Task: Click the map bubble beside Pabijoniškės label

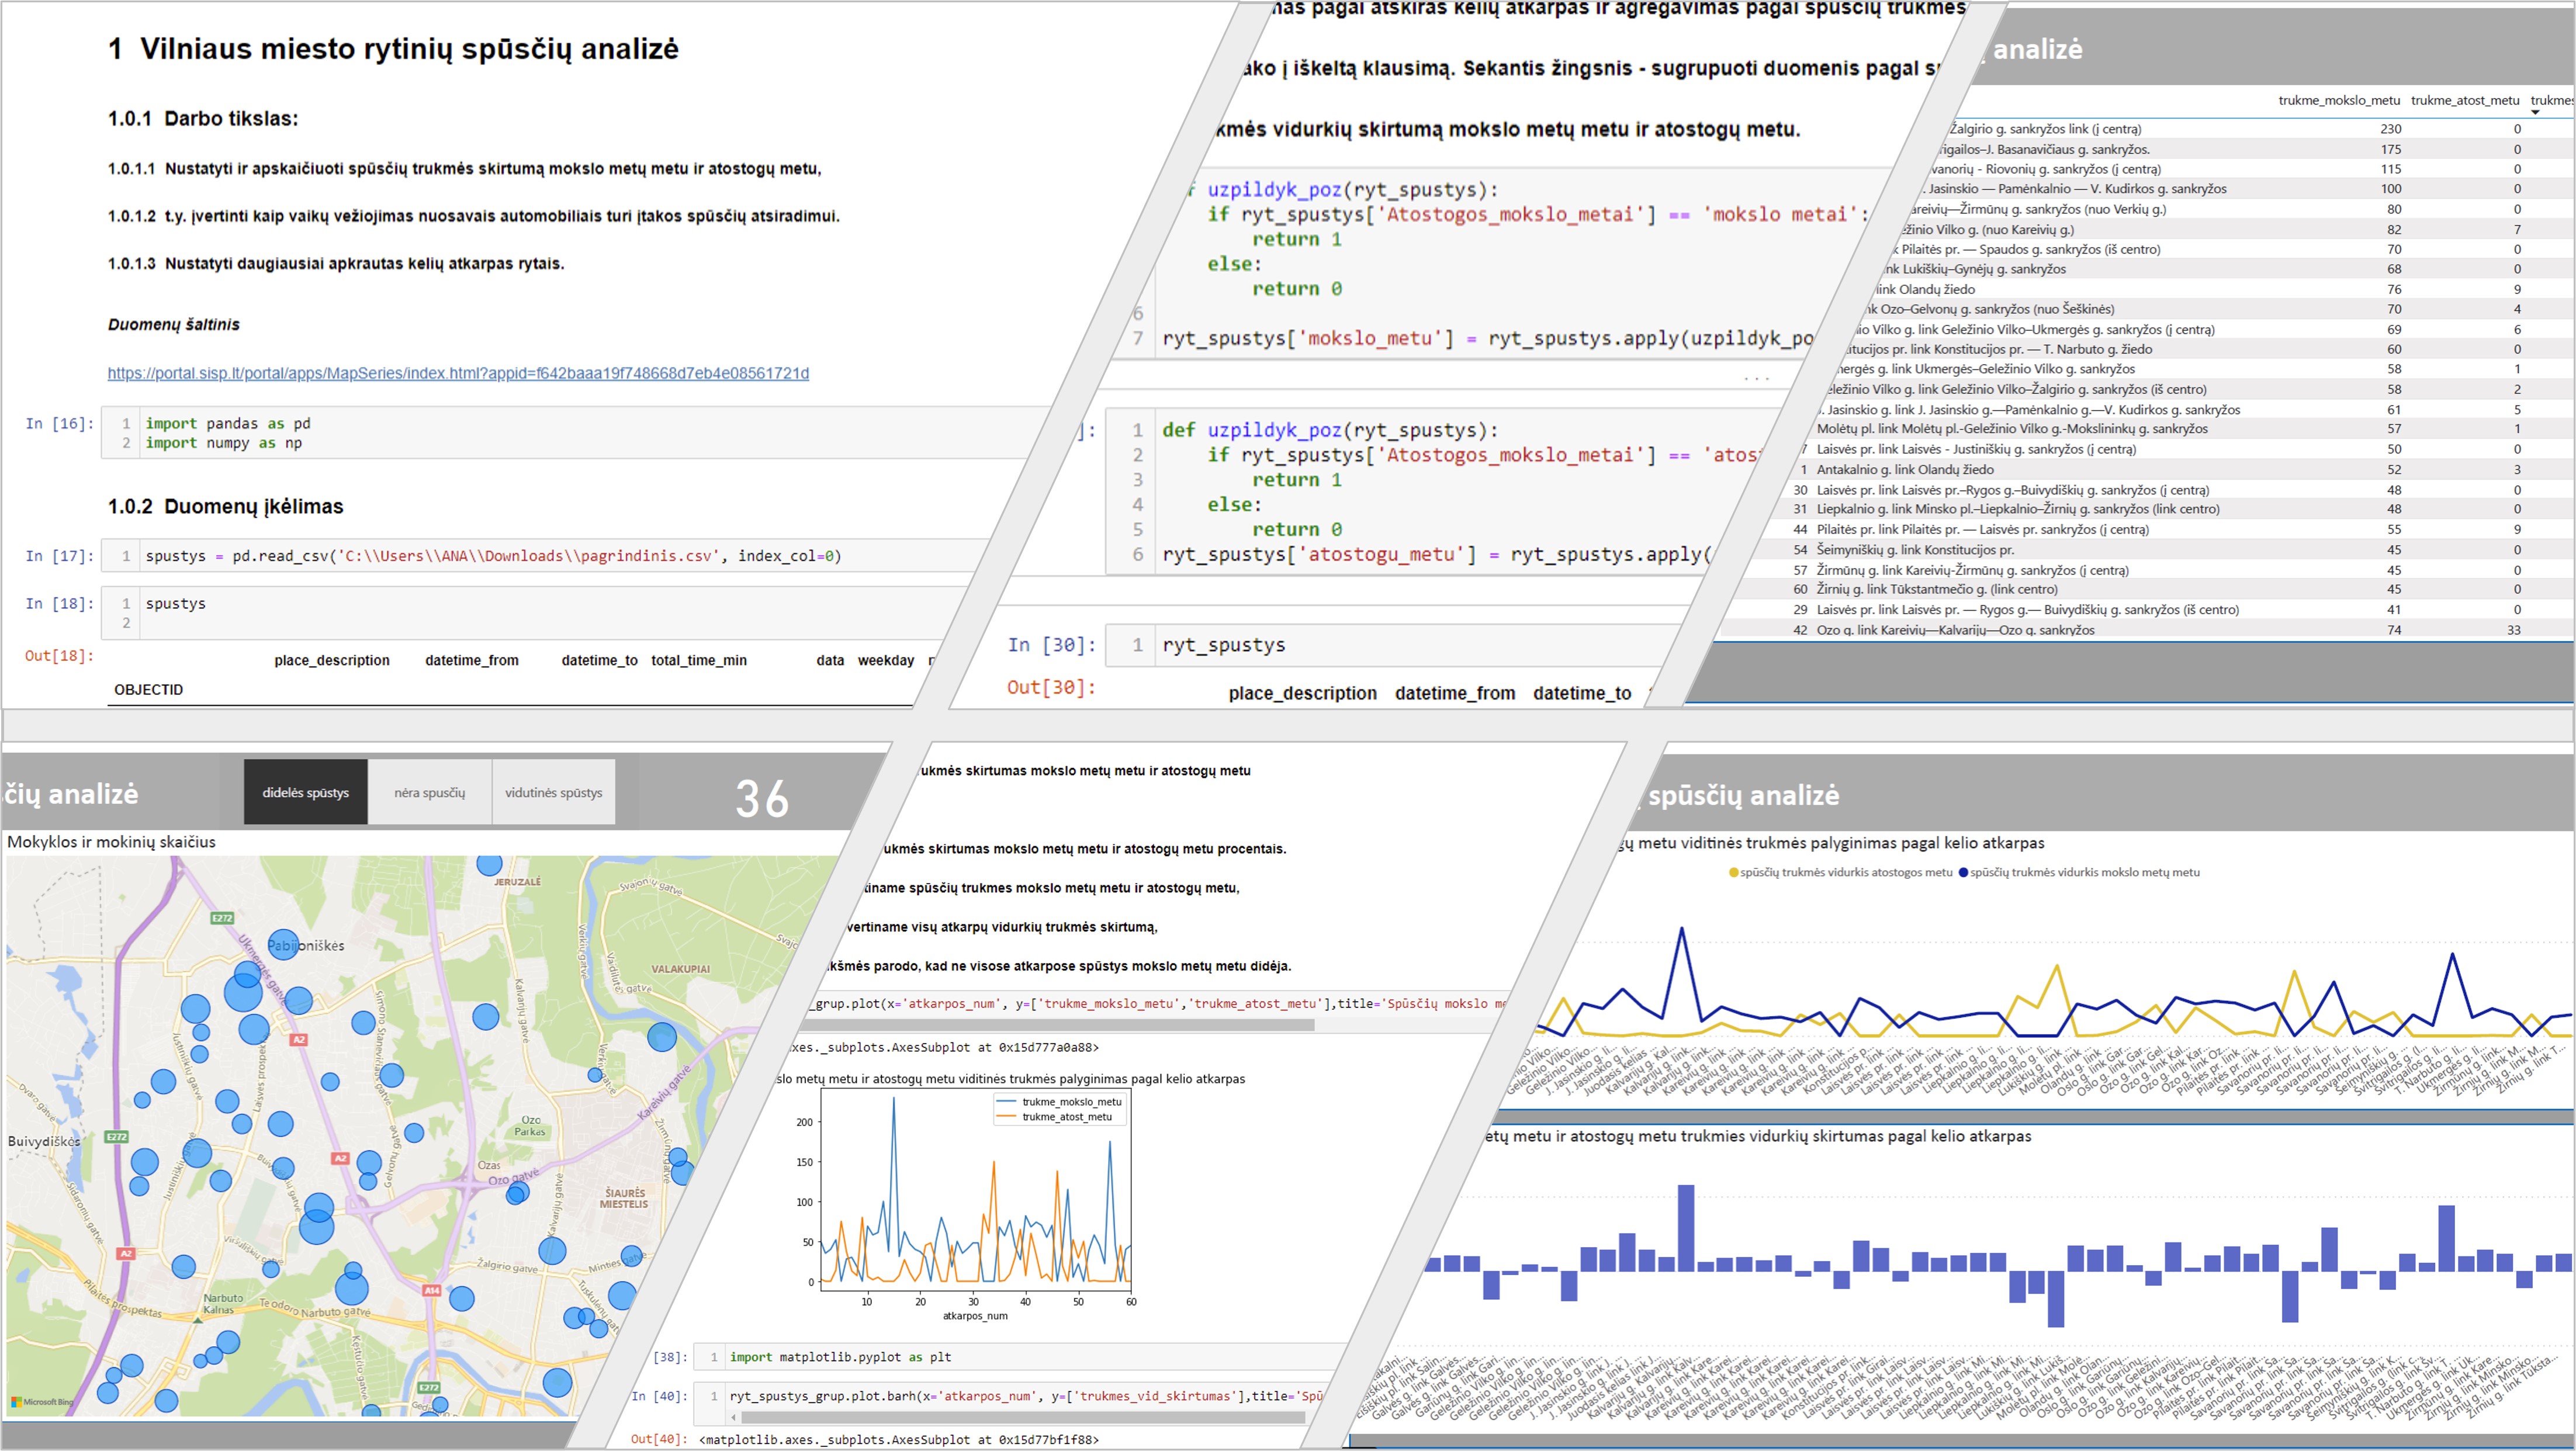Action: [x=283, y=944]
